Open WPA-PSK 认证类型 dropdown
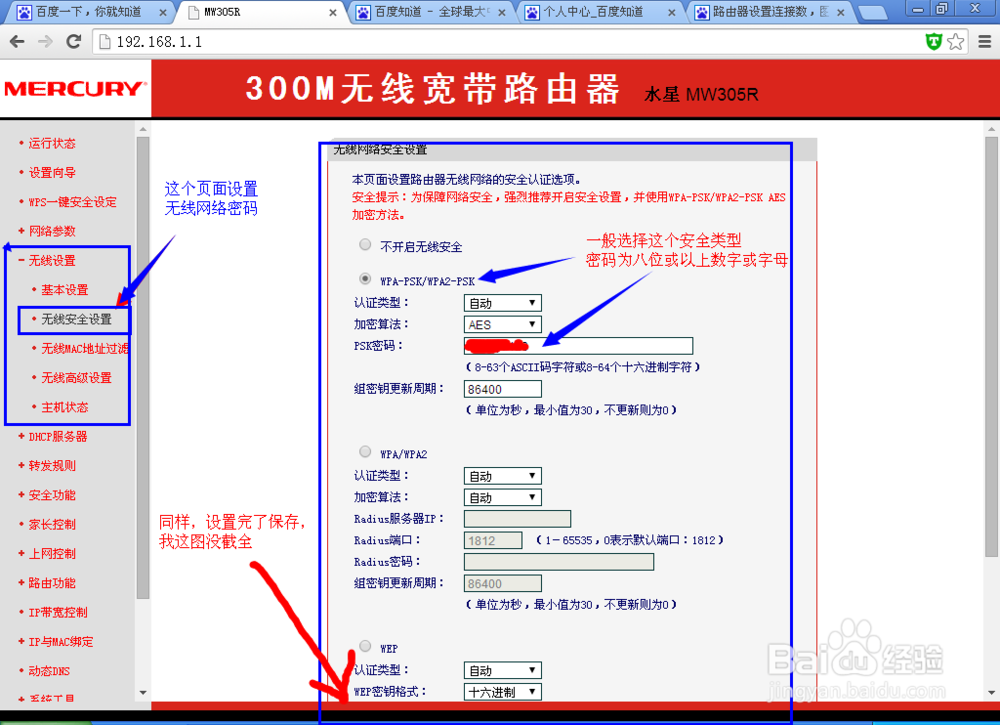The height and width of the screenshot is (725, 1000). click(503, 303)
